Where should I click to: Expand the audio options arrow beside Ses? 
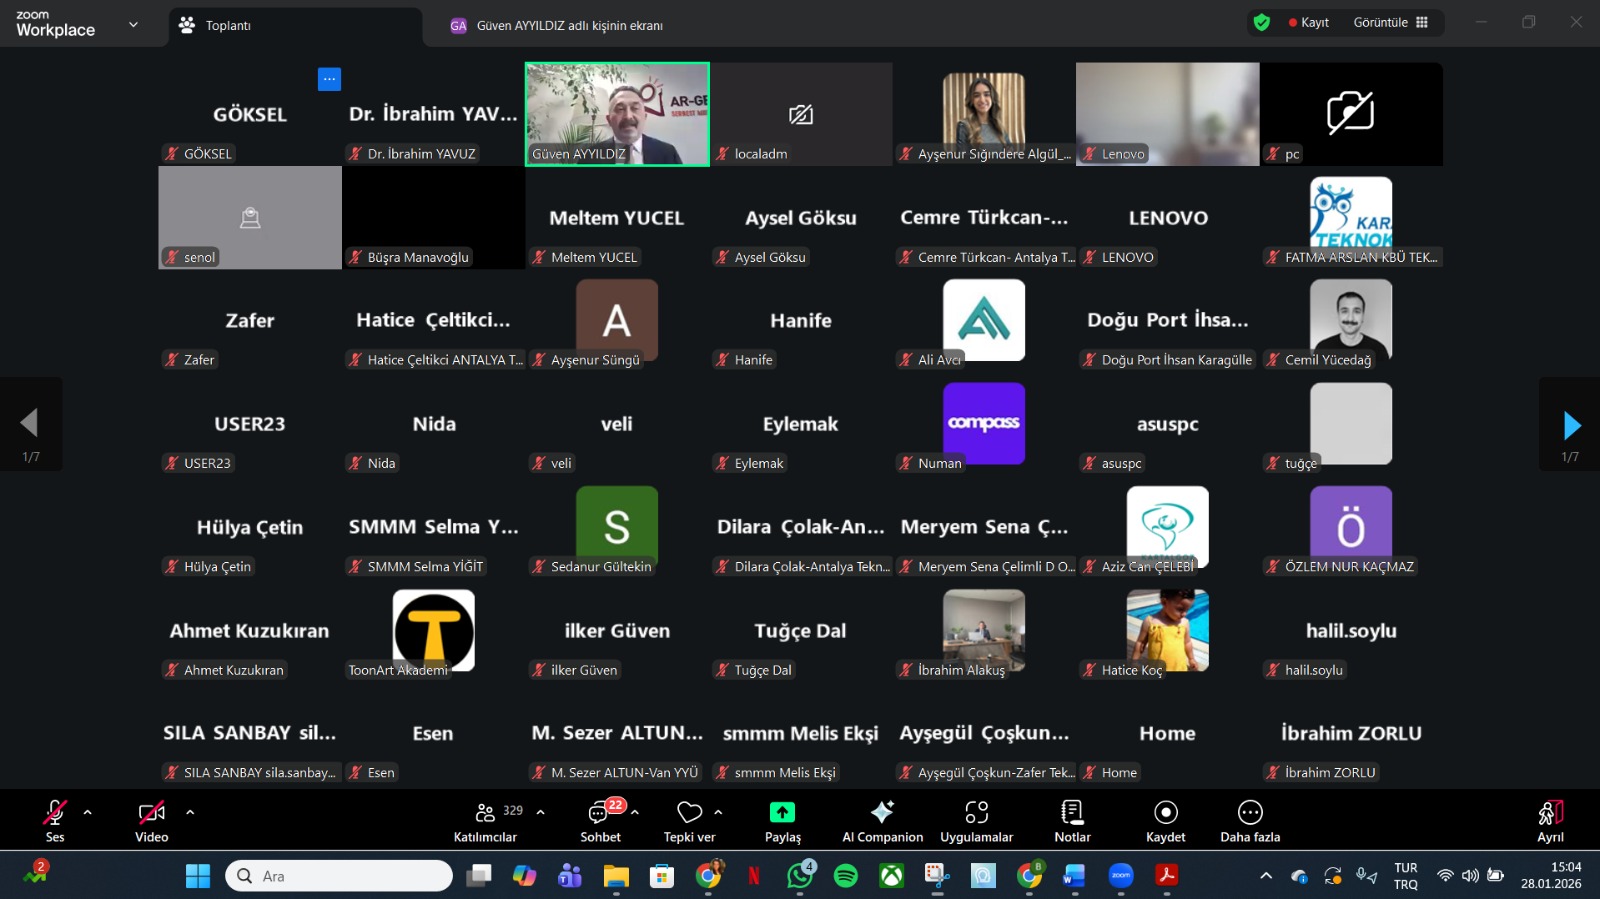pyautogui.click(x=88, y=812)
